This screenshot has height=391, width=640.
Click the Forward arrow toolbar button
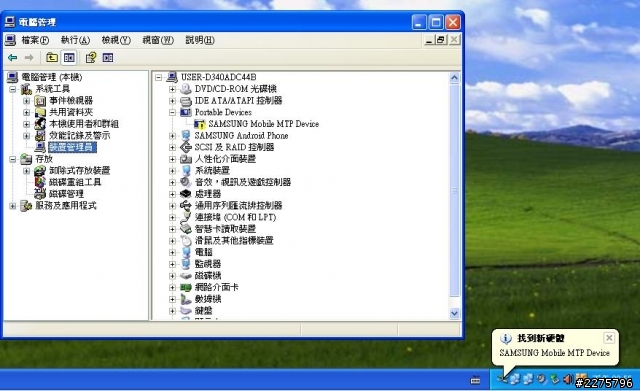pyautogui.click(x=29, y=58)
